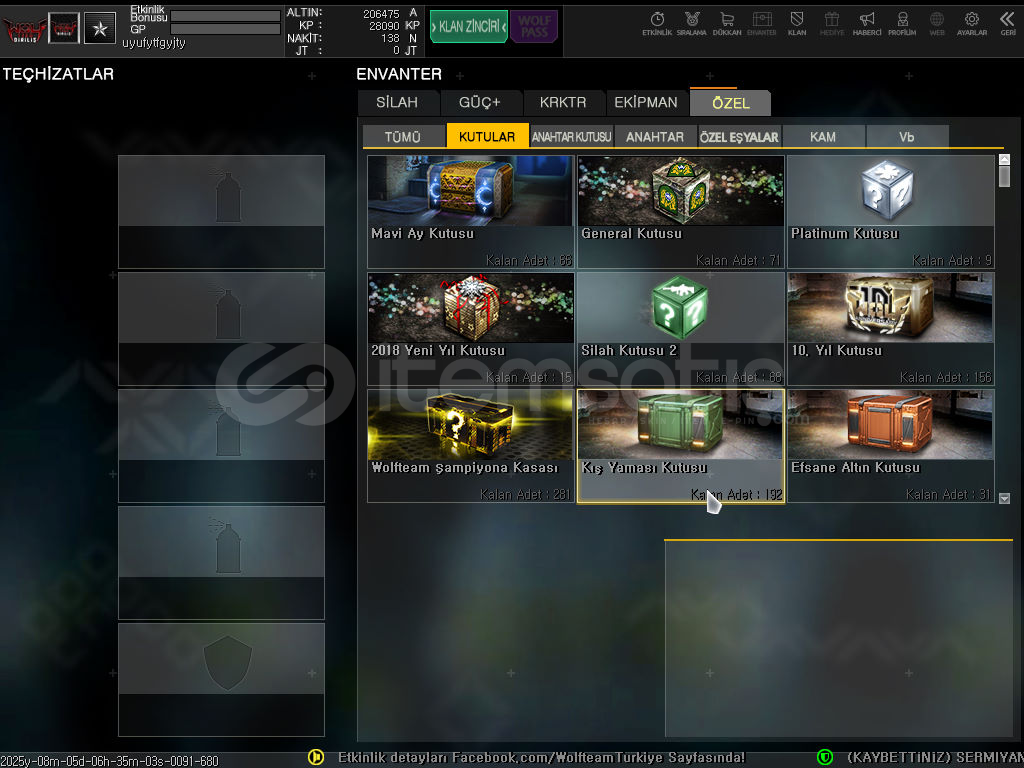The height and width of the screenshot is (768, 1024).
Task: Switch to the GÜÇ+ inventory tab
Action: [x=480, y=103]
